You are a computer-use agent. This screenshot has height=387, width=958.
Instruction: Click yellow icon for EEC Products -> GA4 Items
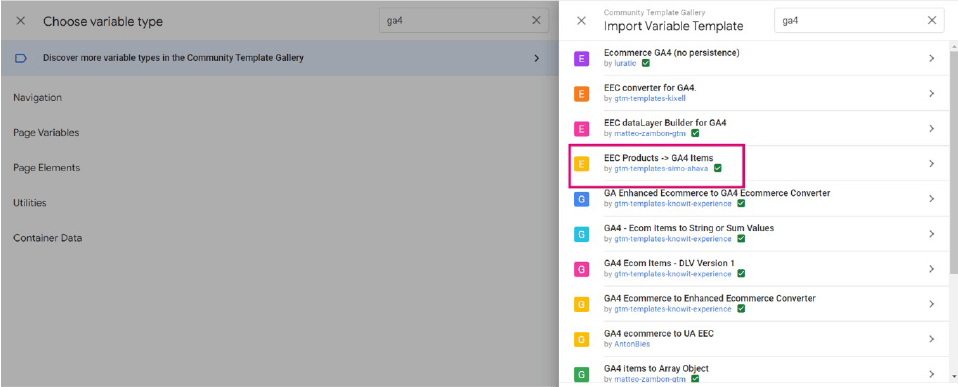point(582,163)
